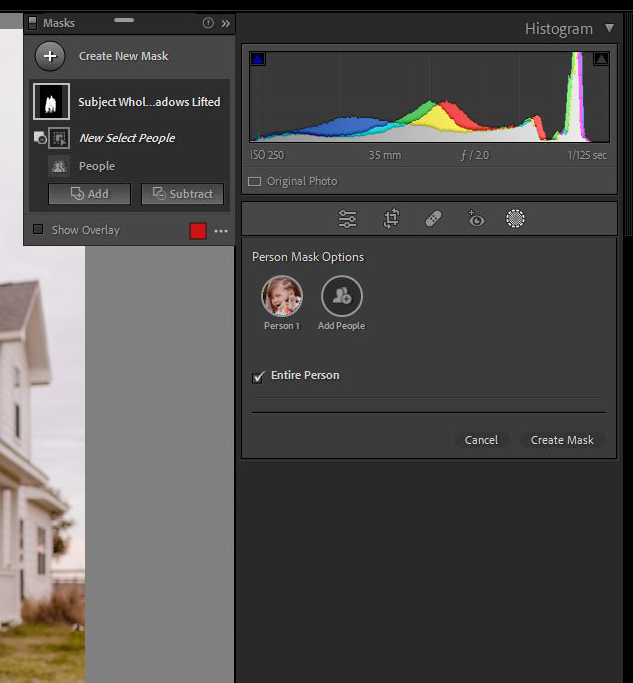Click the Create New Mask plus button
The height and width of the screenshot is (683, 633).
coord(50,56)
